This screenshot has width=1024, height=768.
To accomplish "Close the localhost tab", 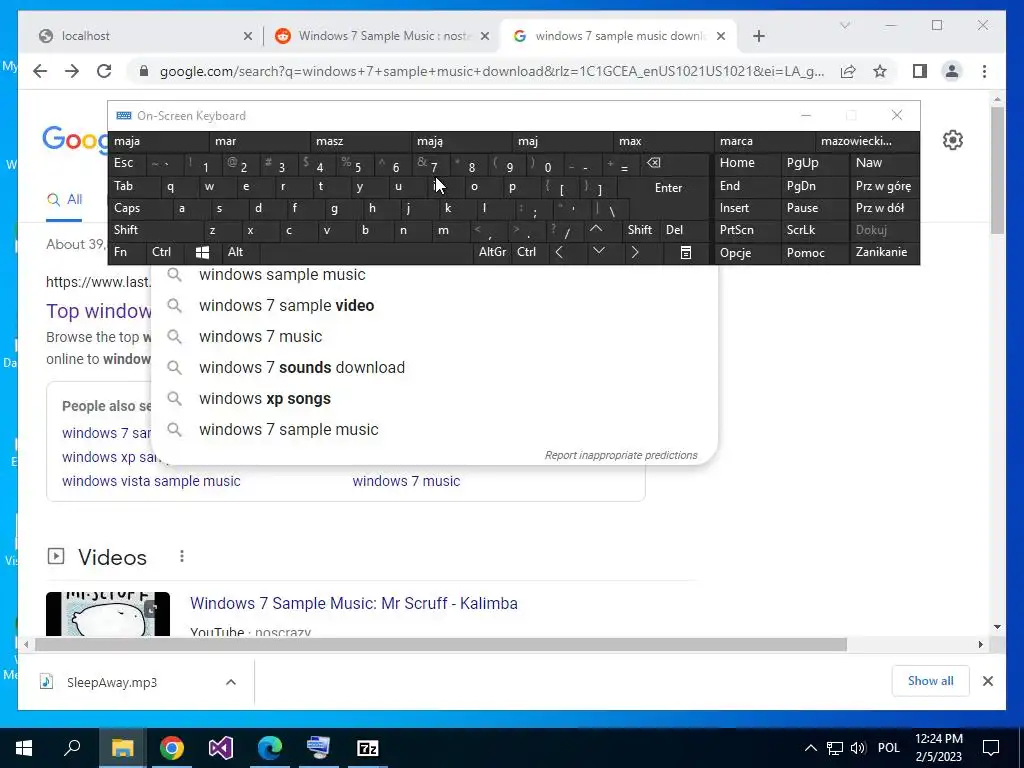I will click(x=248, y=36).
